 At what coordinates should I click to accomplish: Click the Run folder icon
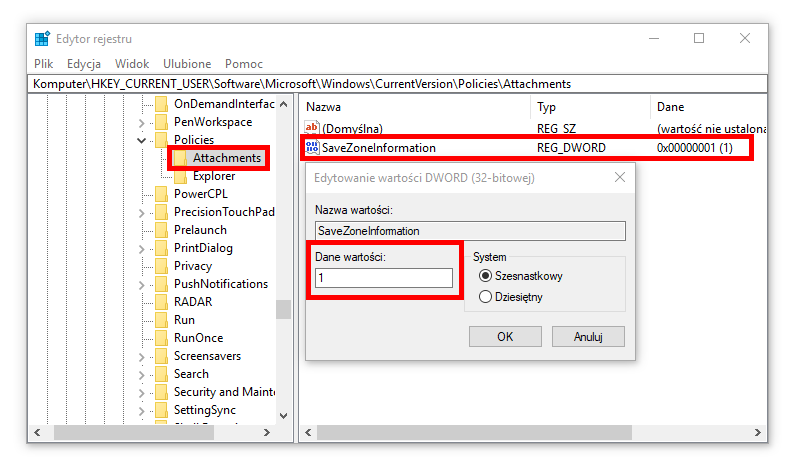(162, 320)
